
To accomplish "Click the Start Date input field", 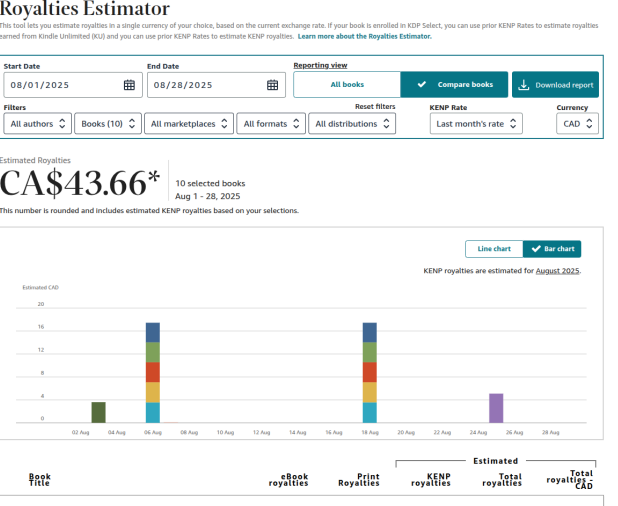I will tap(62, 85).
